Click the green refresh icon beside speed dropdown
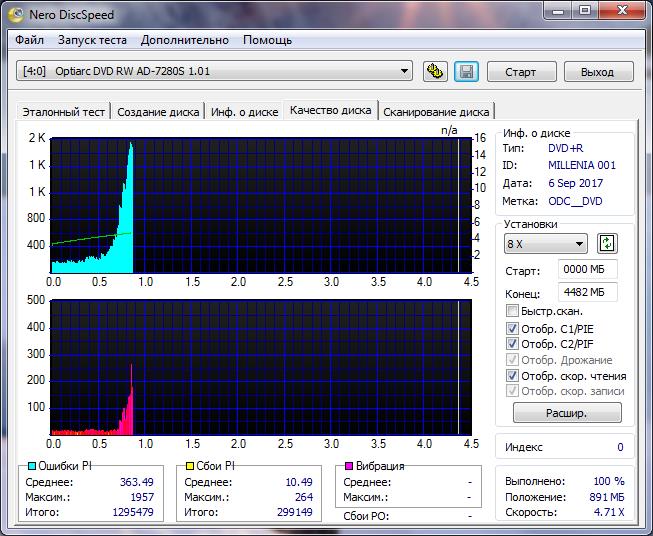Image resolution: width=653 pixels, height=536 pixels. click(x=607, y=244)
